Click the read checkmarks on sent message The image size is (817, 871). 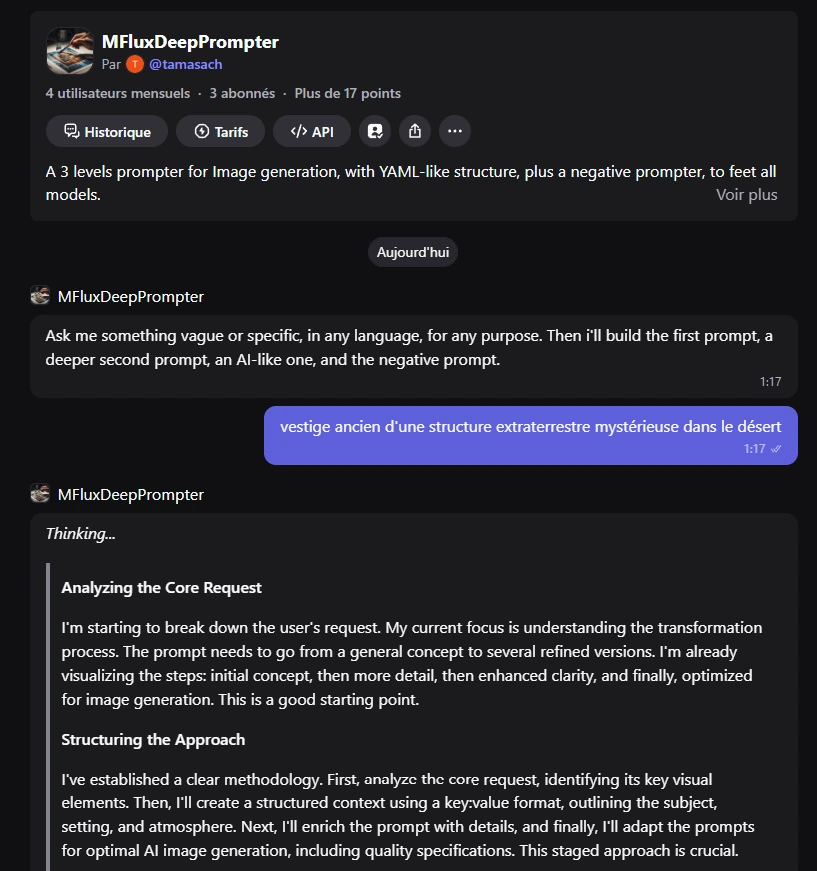[776, 449]
